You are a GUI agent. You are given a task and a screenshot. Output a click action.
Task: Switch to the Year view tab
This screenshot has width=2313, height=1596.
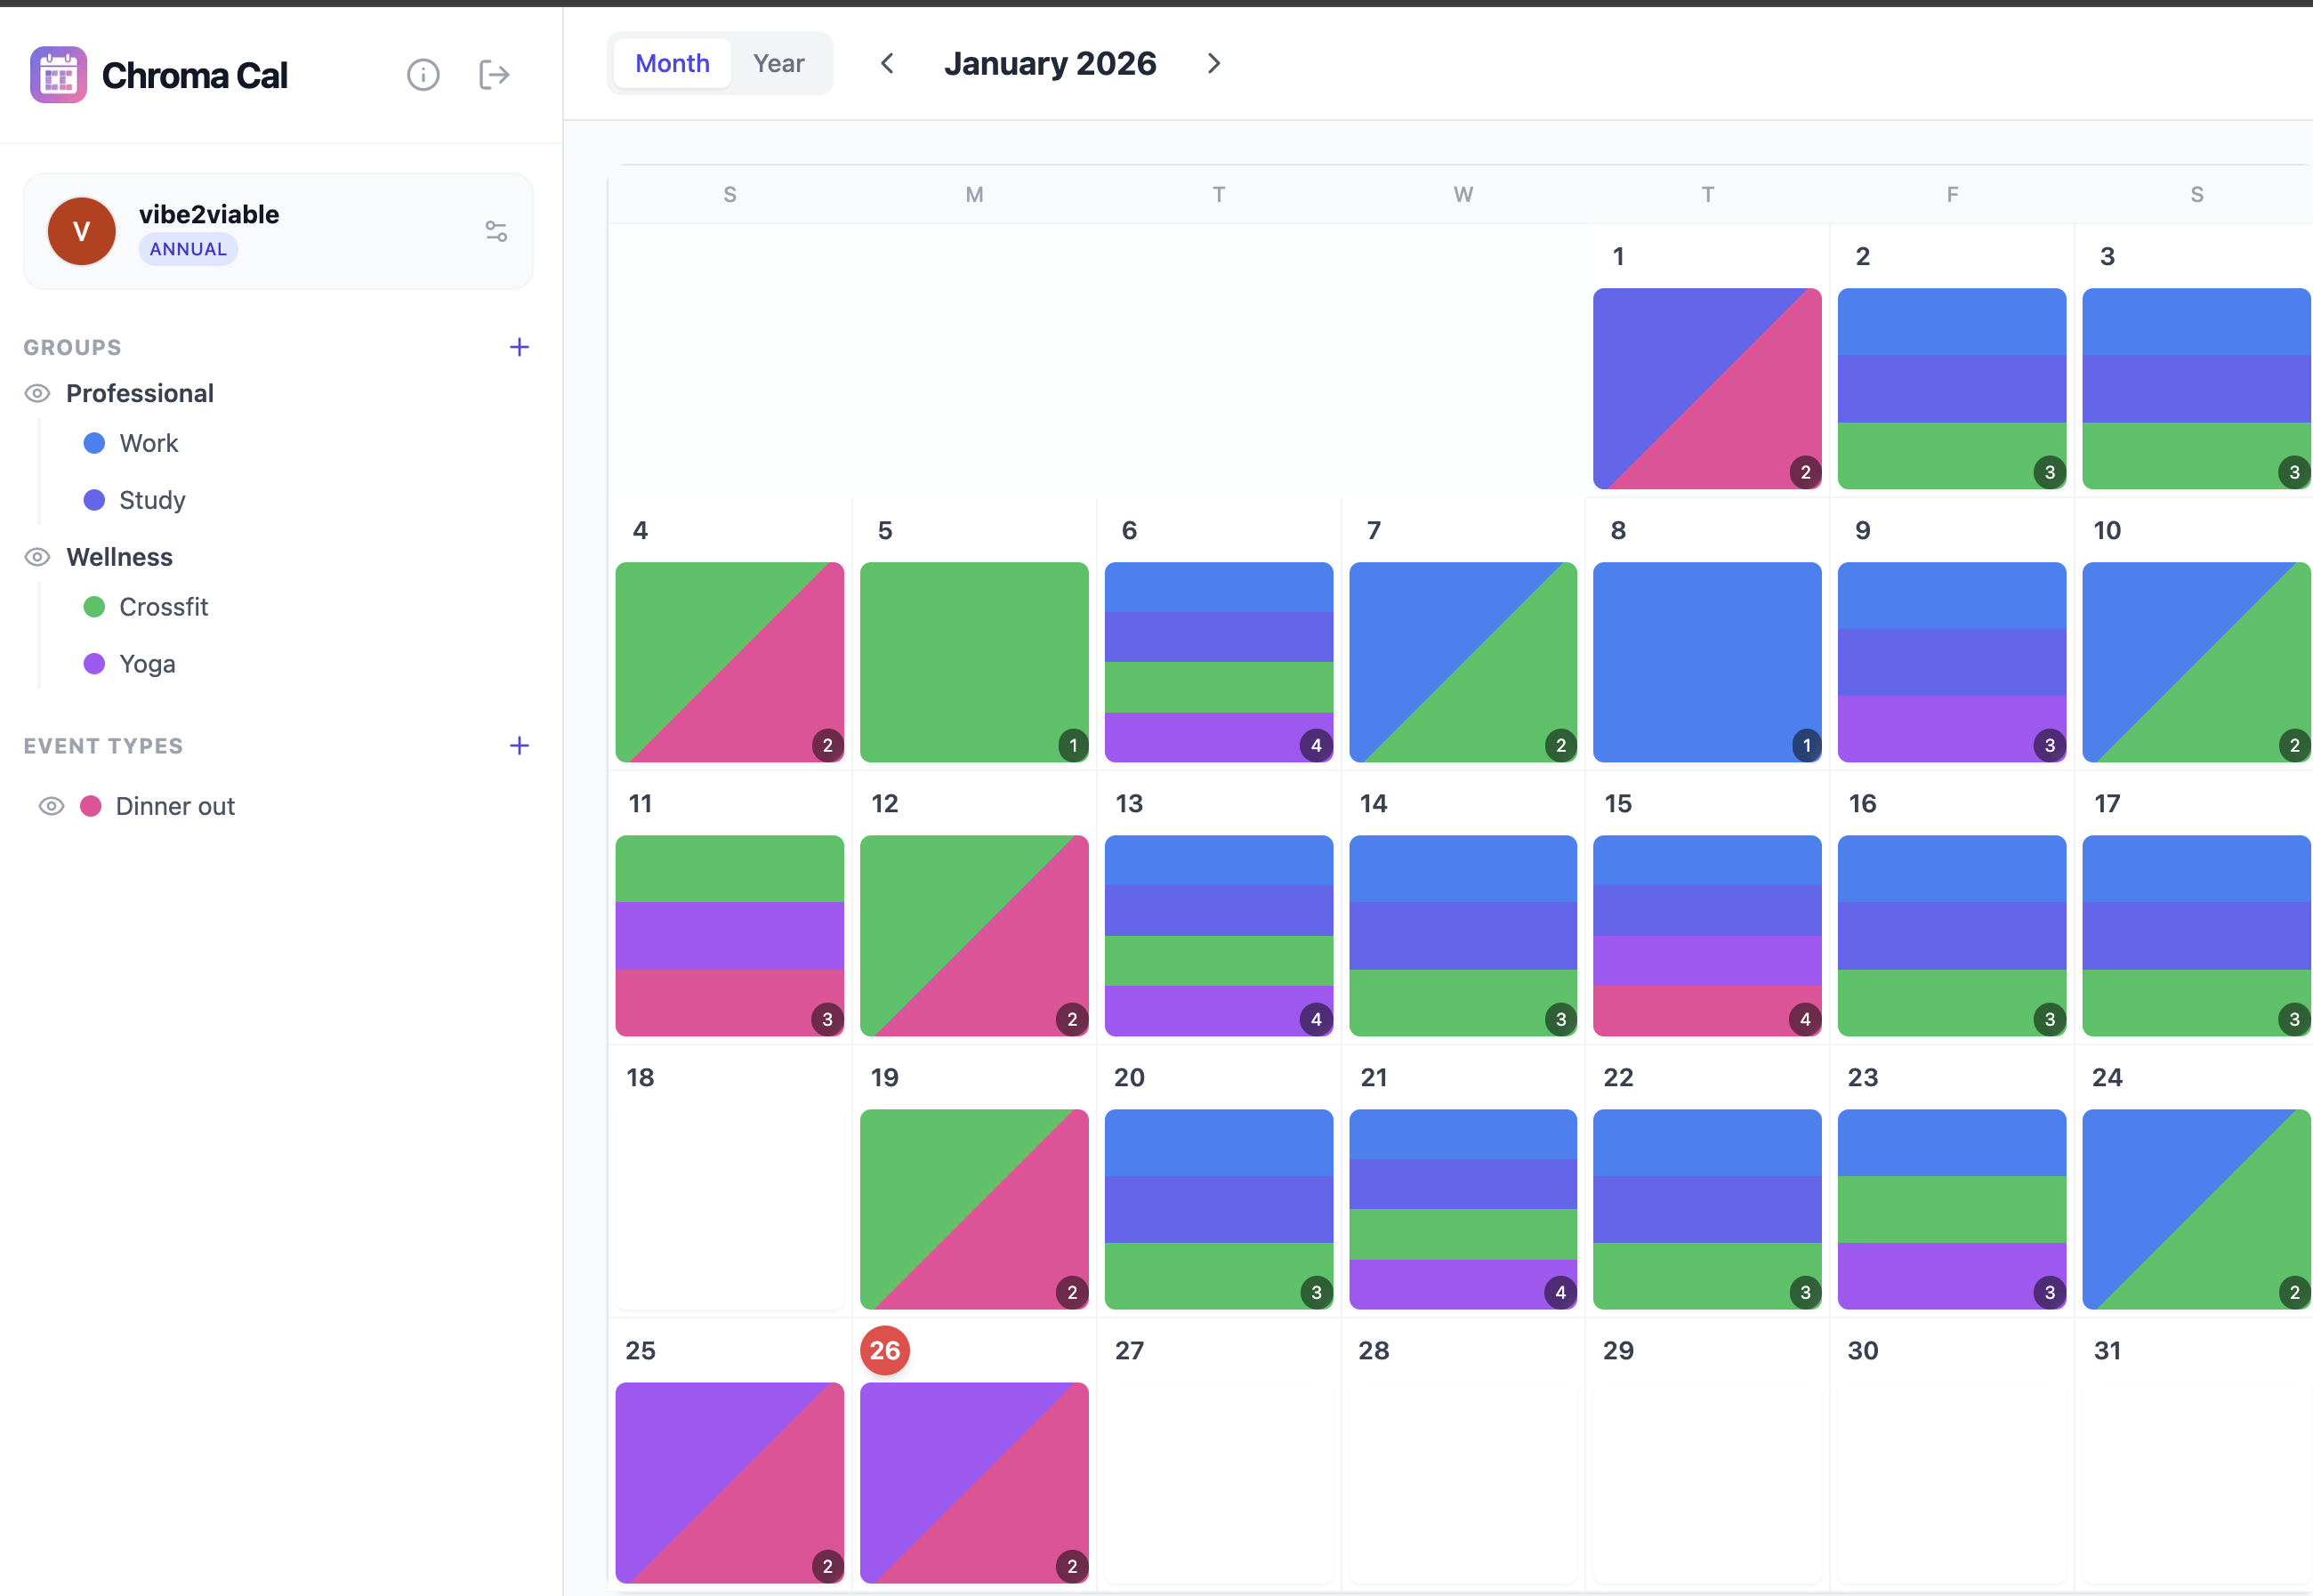[778, 62]
